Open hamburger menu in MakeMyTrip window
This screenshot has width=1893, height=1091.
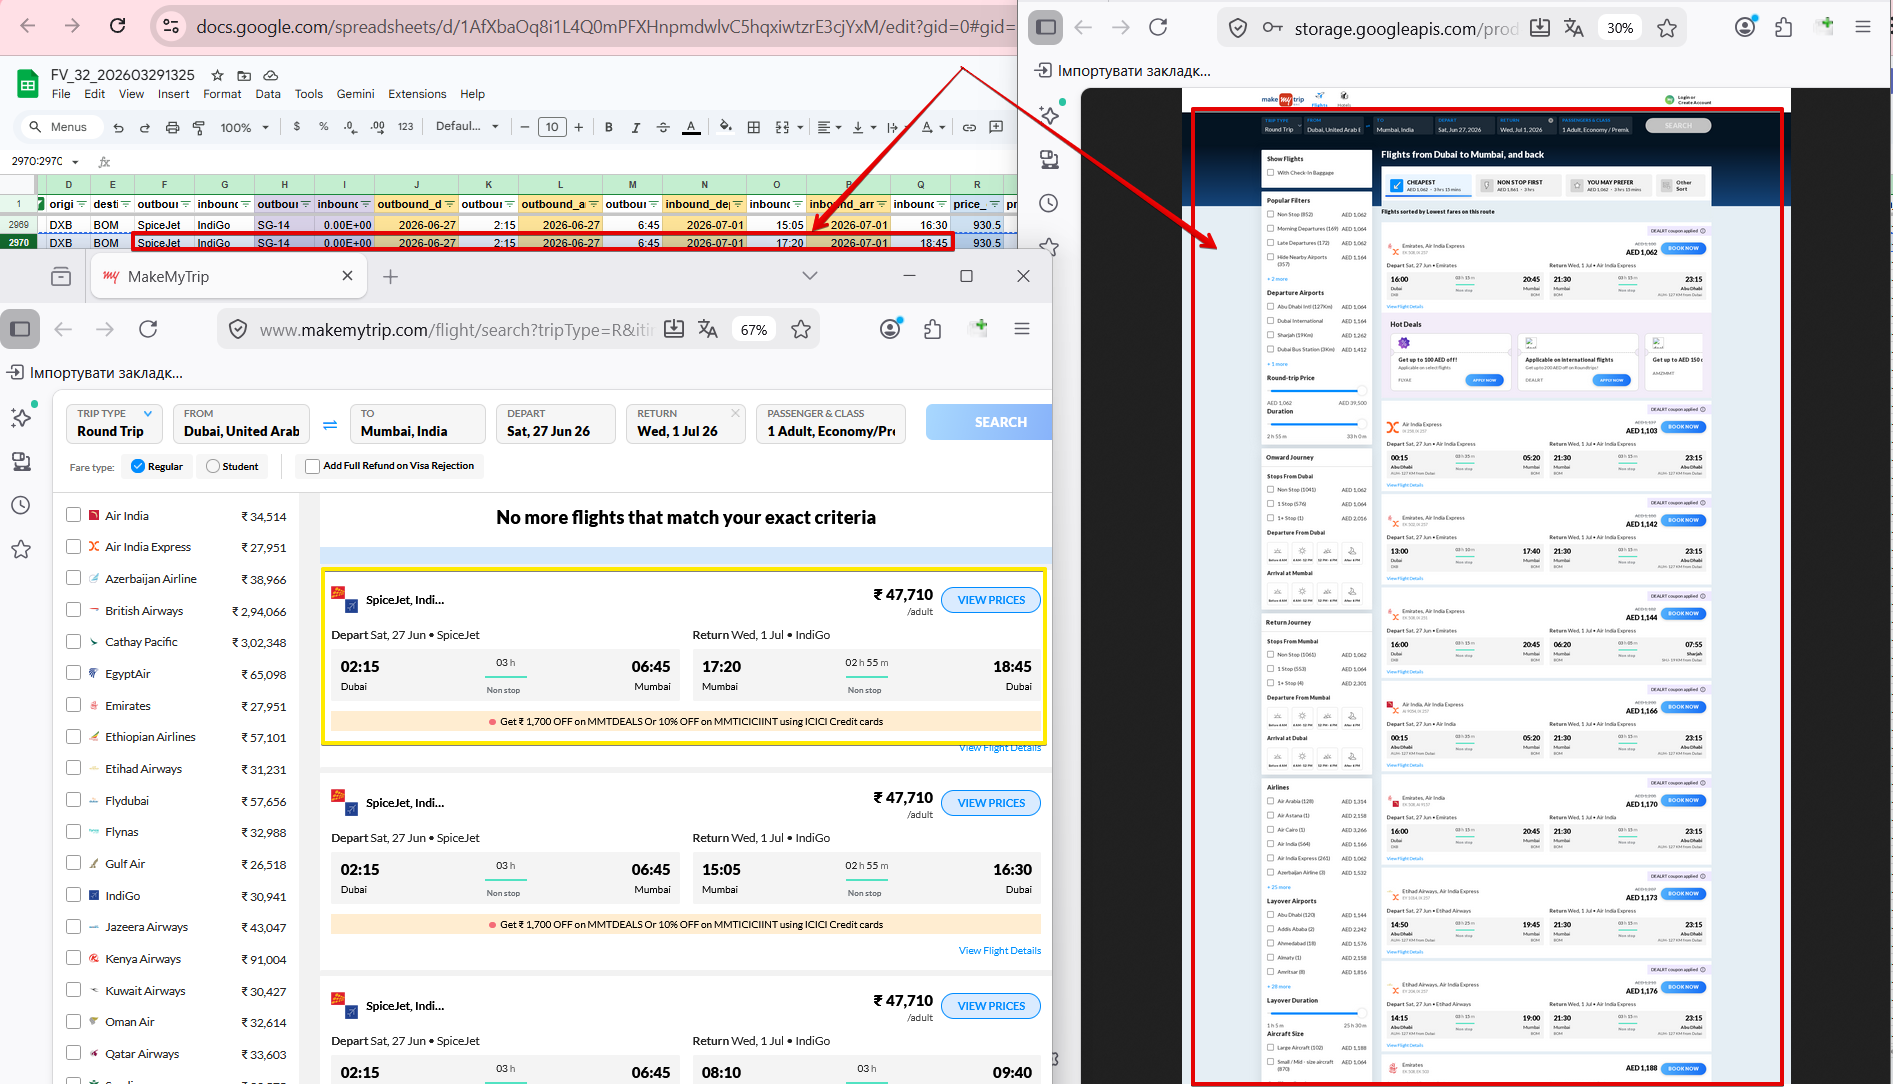tap(1022, 329)
